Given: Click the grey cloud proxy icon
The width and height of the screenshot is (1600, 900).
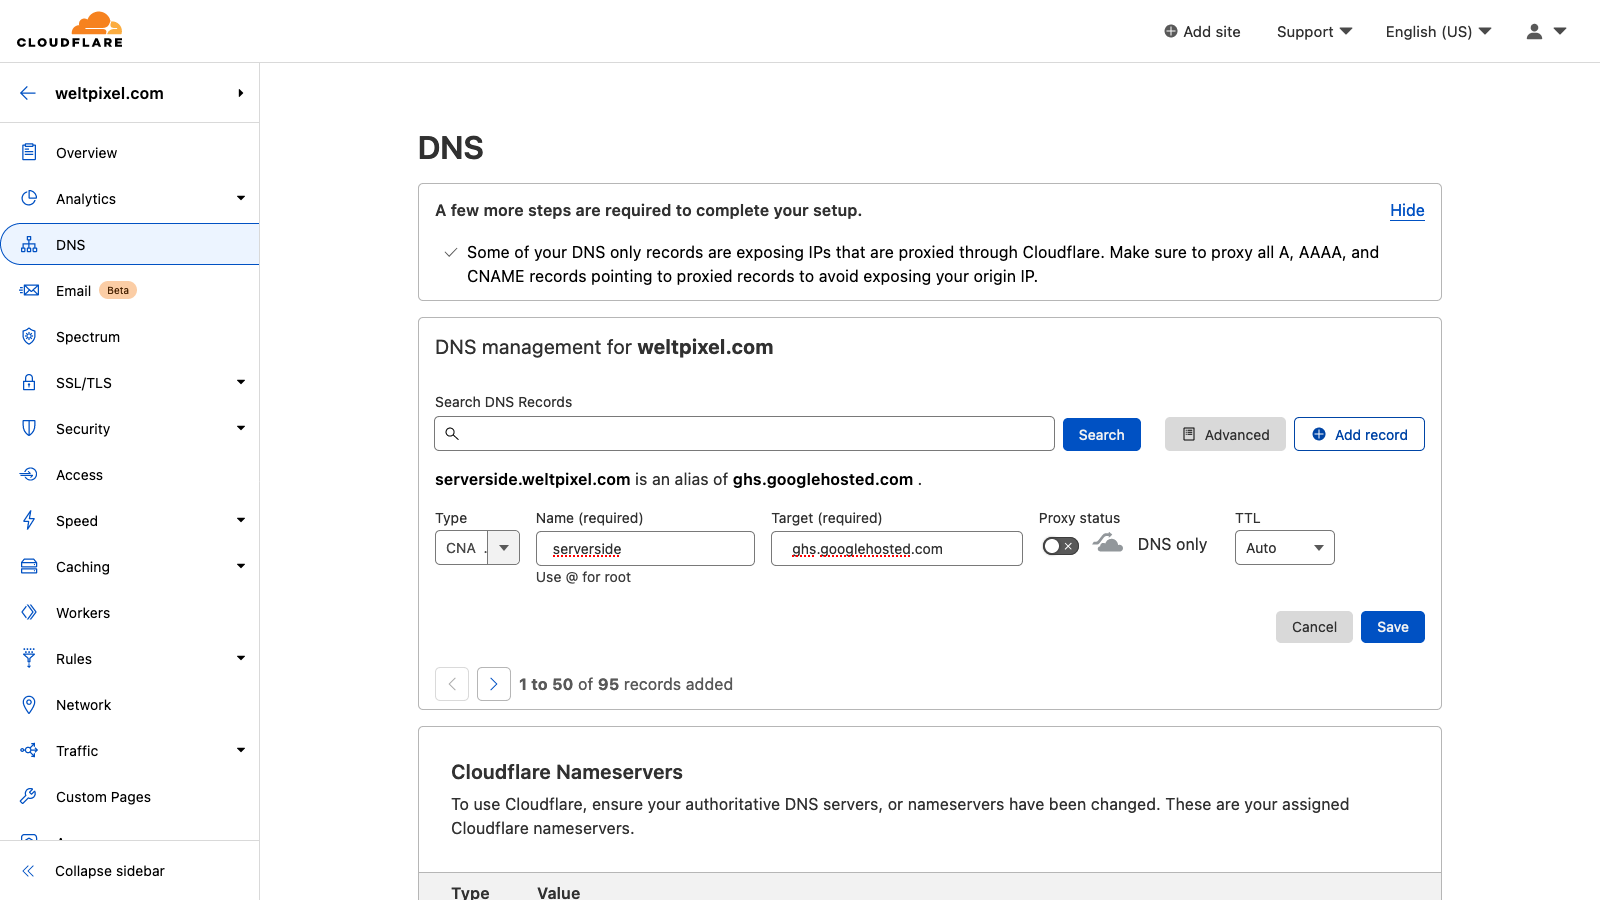Looking at the screenshot, I should (x=1107, y=543).
